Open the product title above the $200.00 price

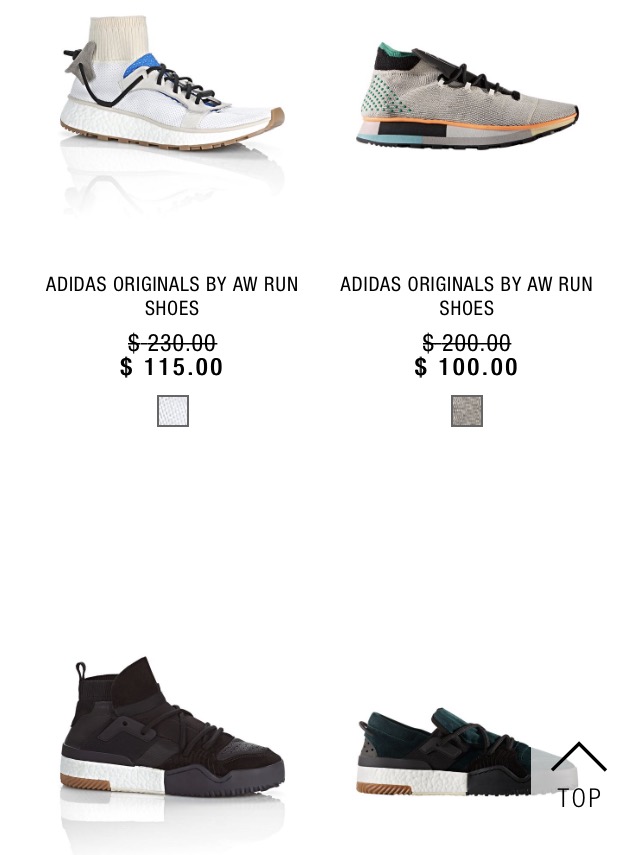pyautogui.click(x=467, y=296)
